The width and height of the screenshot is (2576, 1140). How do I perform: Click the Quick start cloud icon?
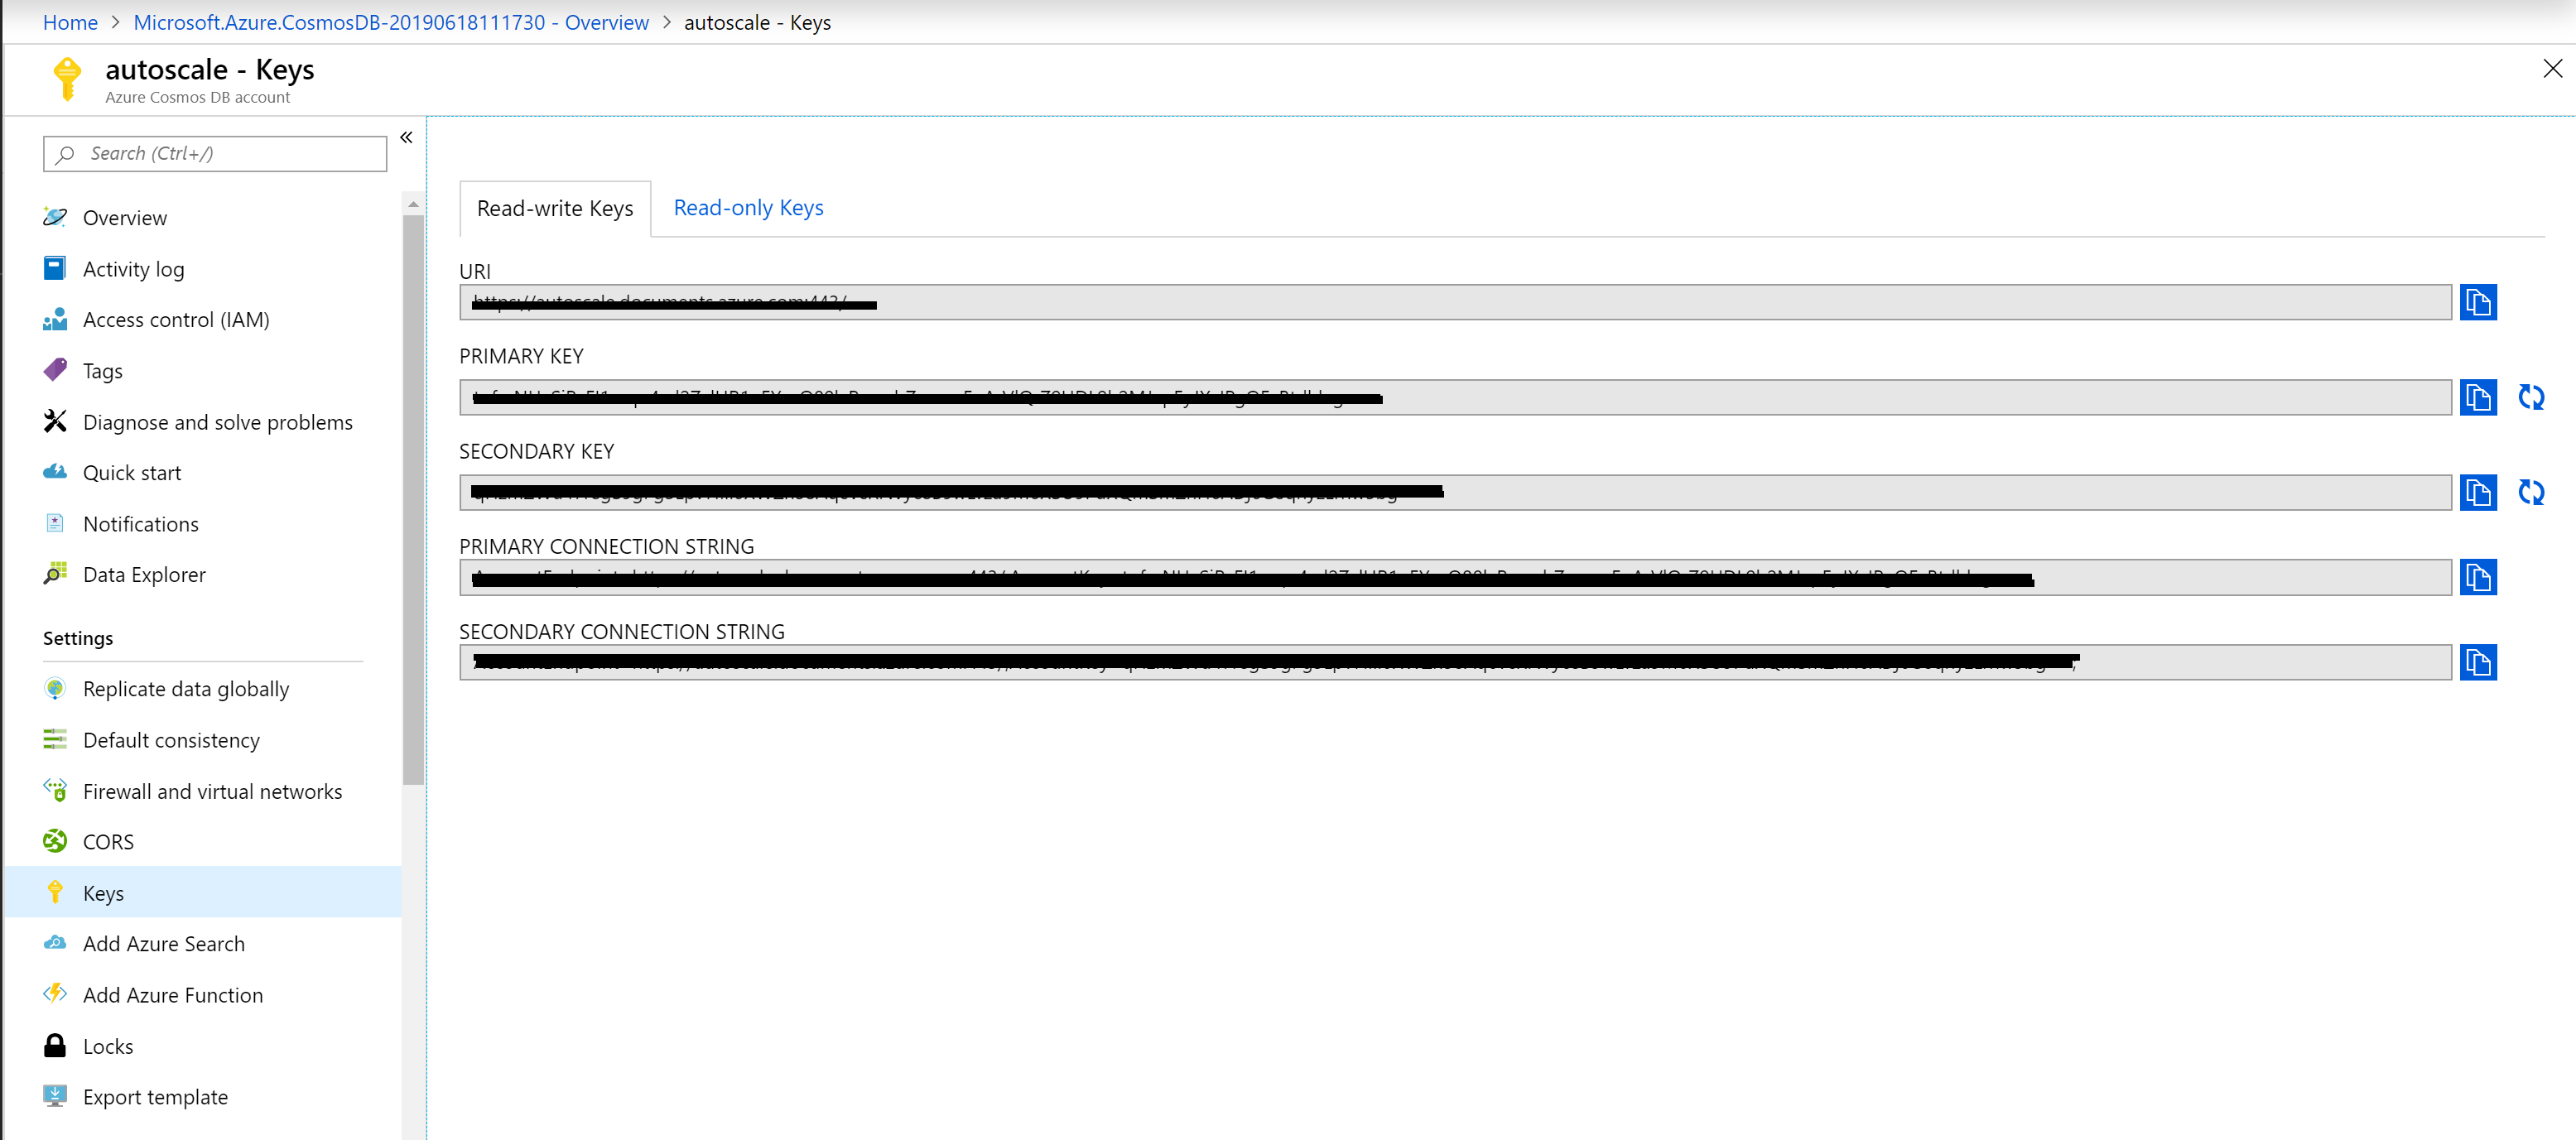pos(55,472)
